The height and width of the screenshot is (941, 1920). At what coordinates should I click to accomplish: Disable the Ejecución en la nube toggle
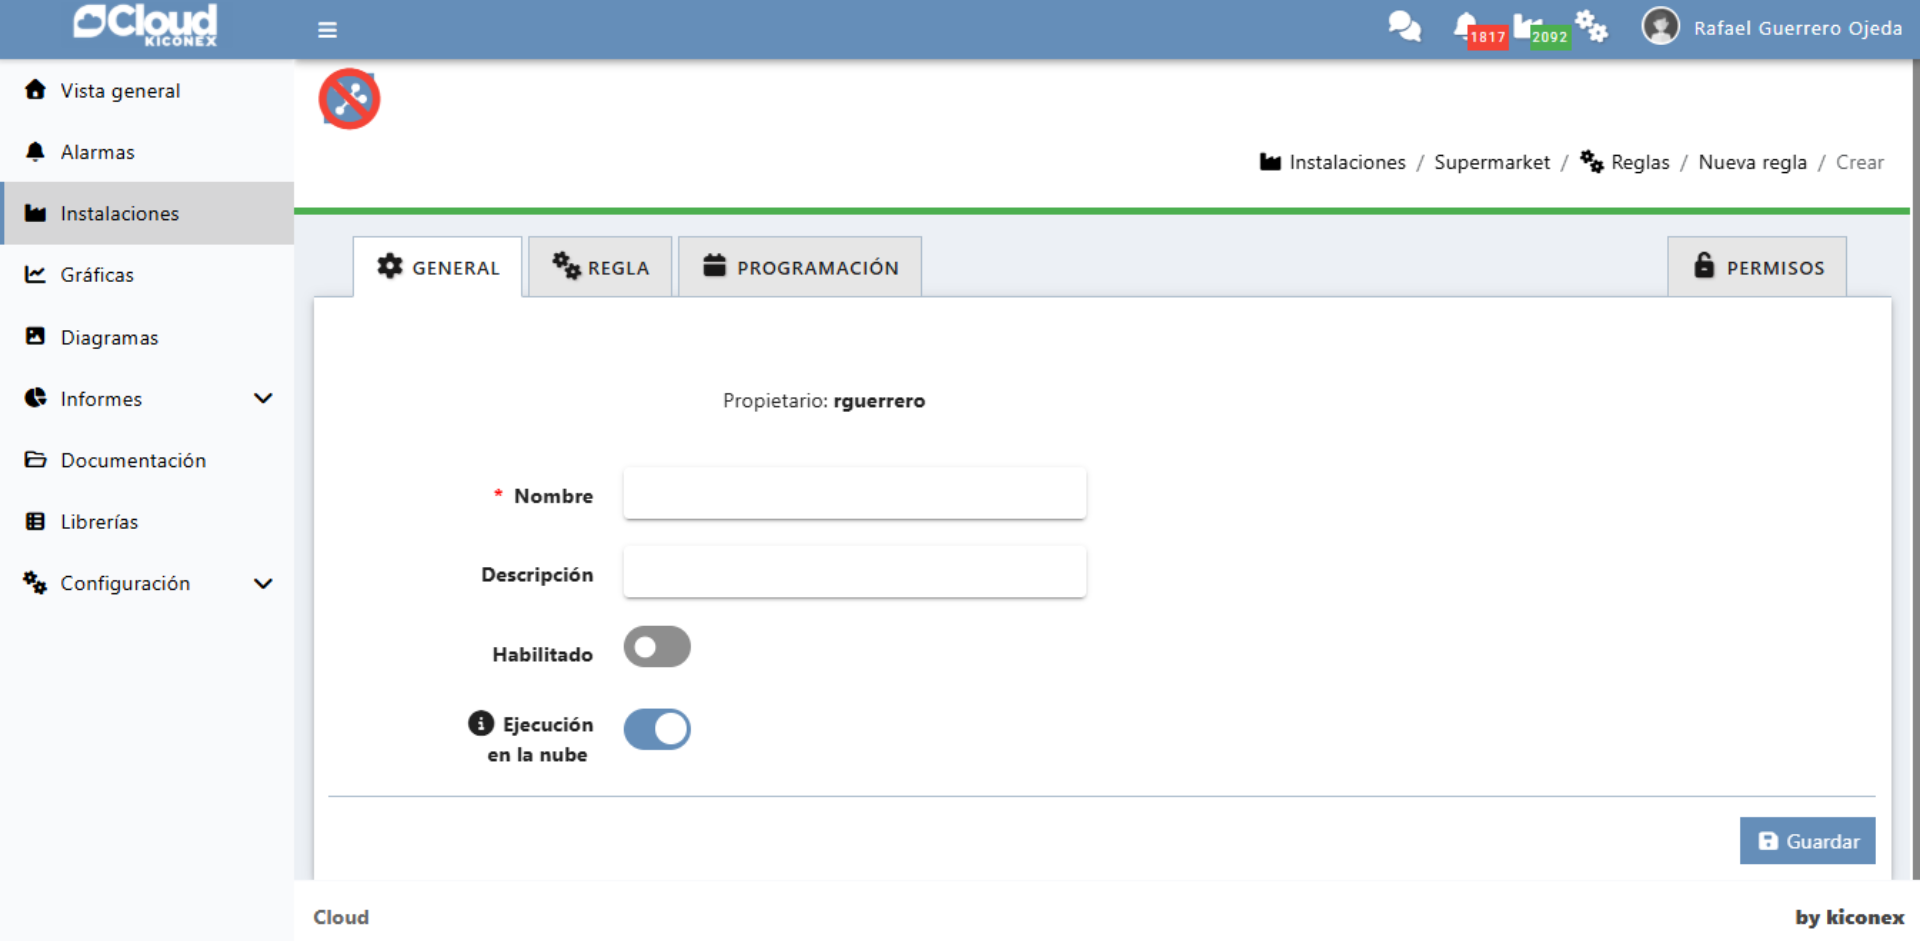pyautogui.click(x=657, y=729)
